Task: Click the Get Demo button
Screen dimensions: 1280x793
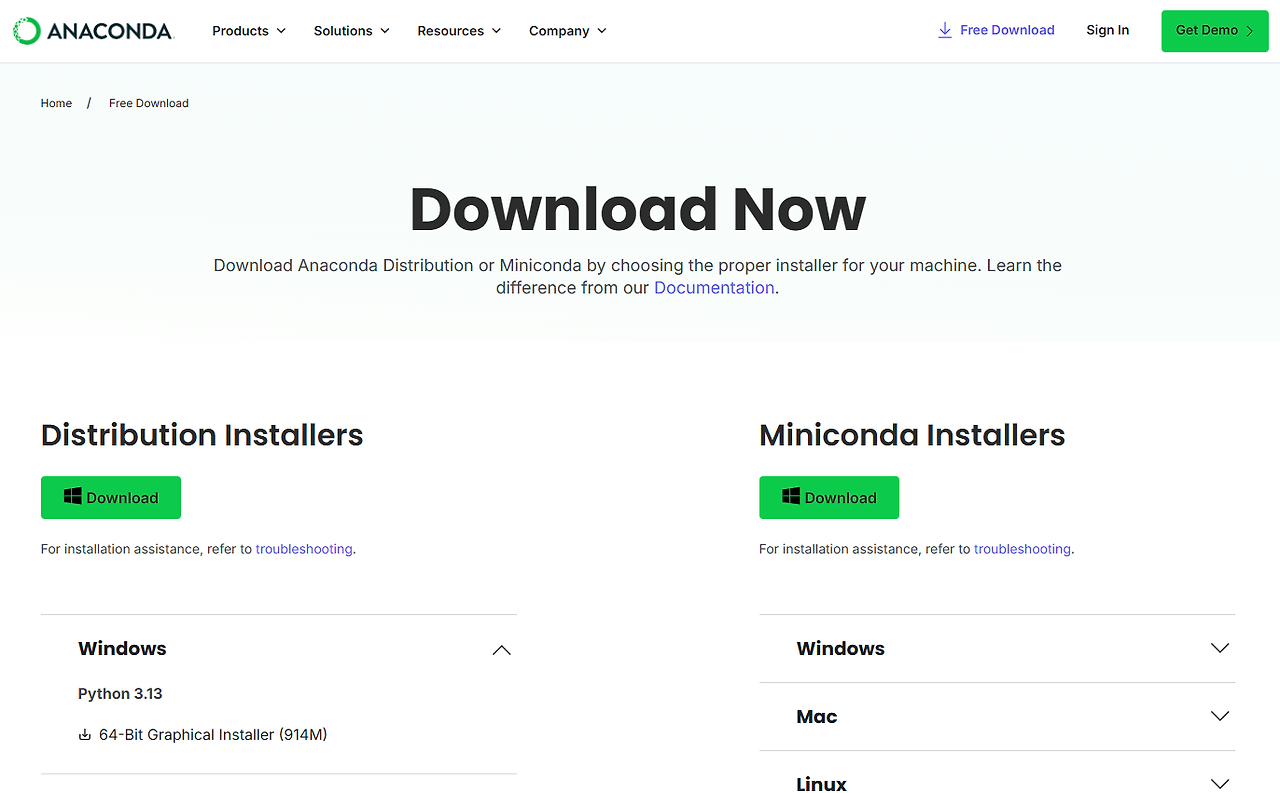Action: 1215,31
